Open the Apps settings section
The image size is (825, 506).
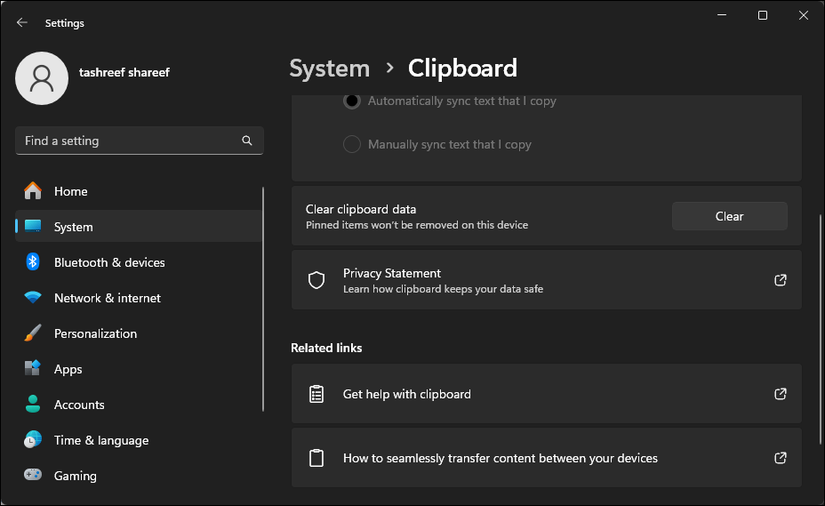(x=68, y=369)
